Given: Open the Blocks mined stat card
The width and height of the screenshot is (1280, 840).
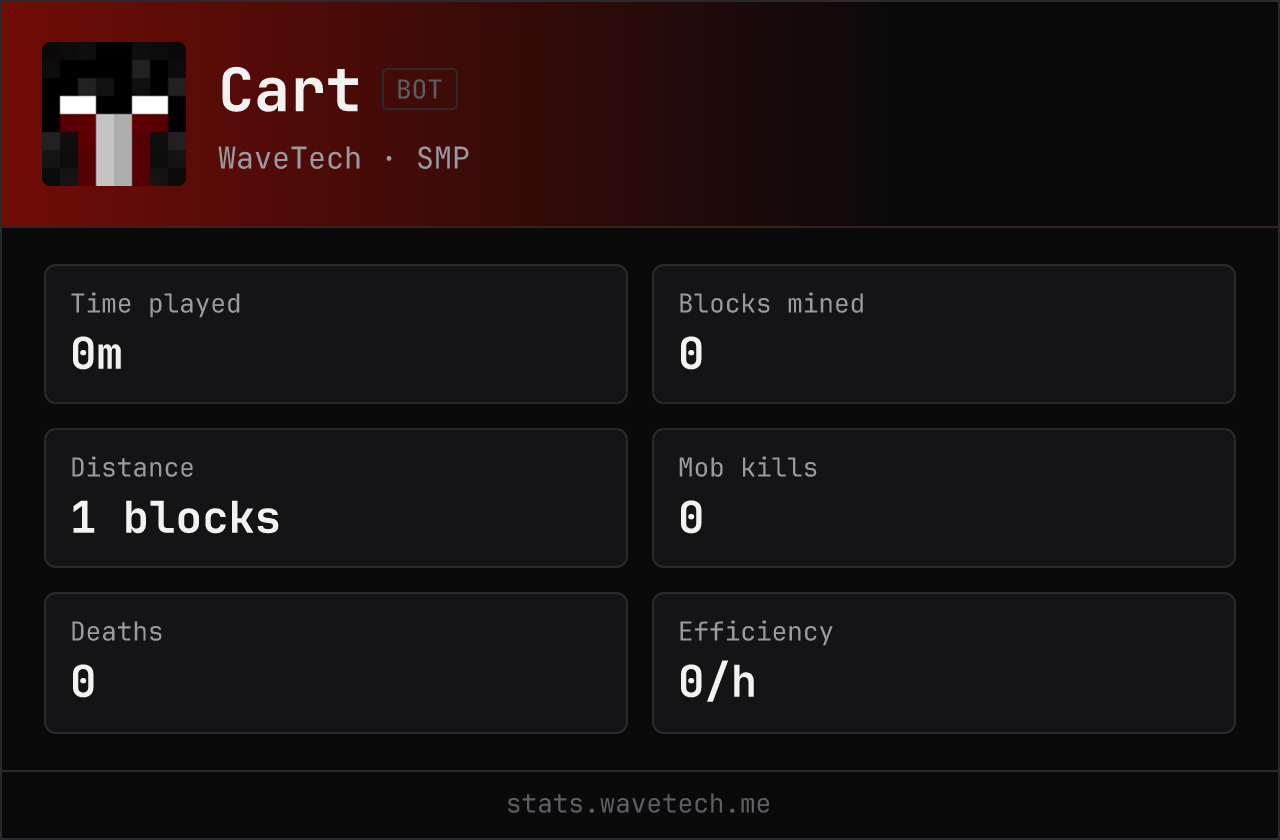Looking at the screenshot, I should (x=944, y=334).
